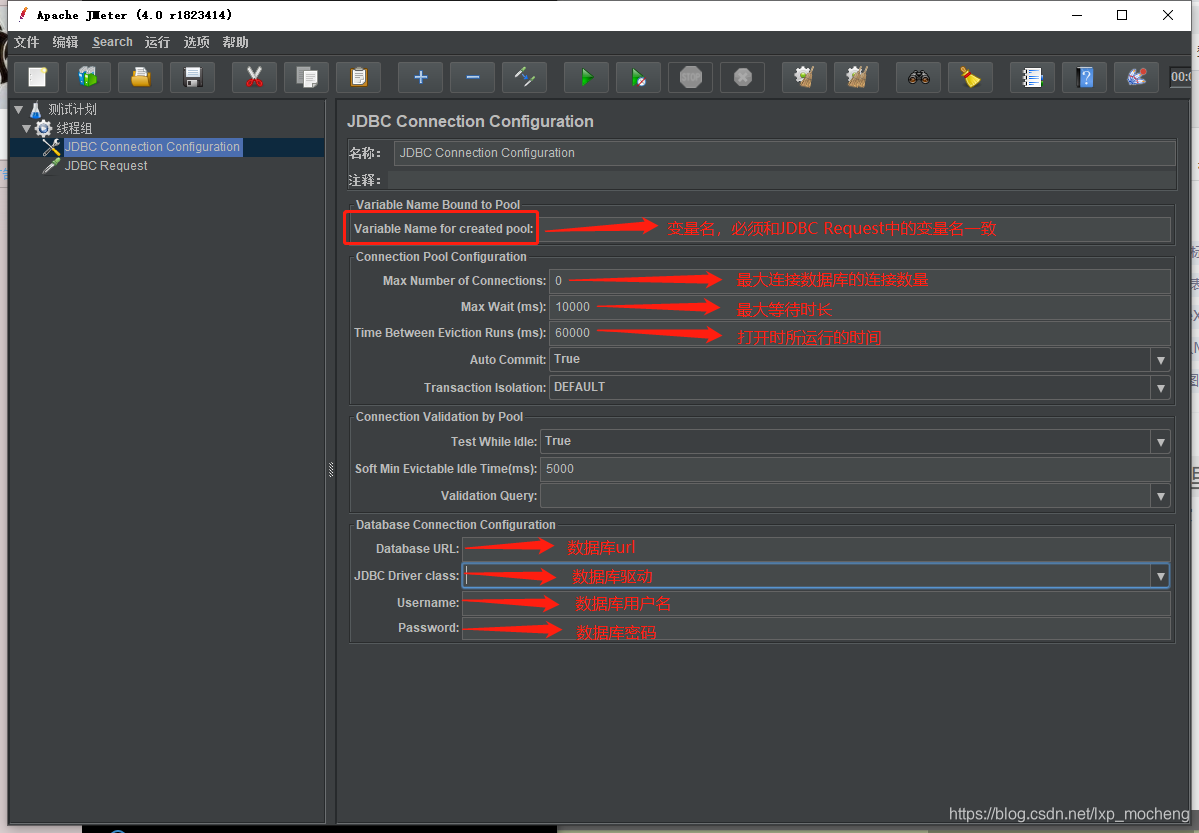Open Search with binoculars icon
1199x833 pixels.
(918, 77)
